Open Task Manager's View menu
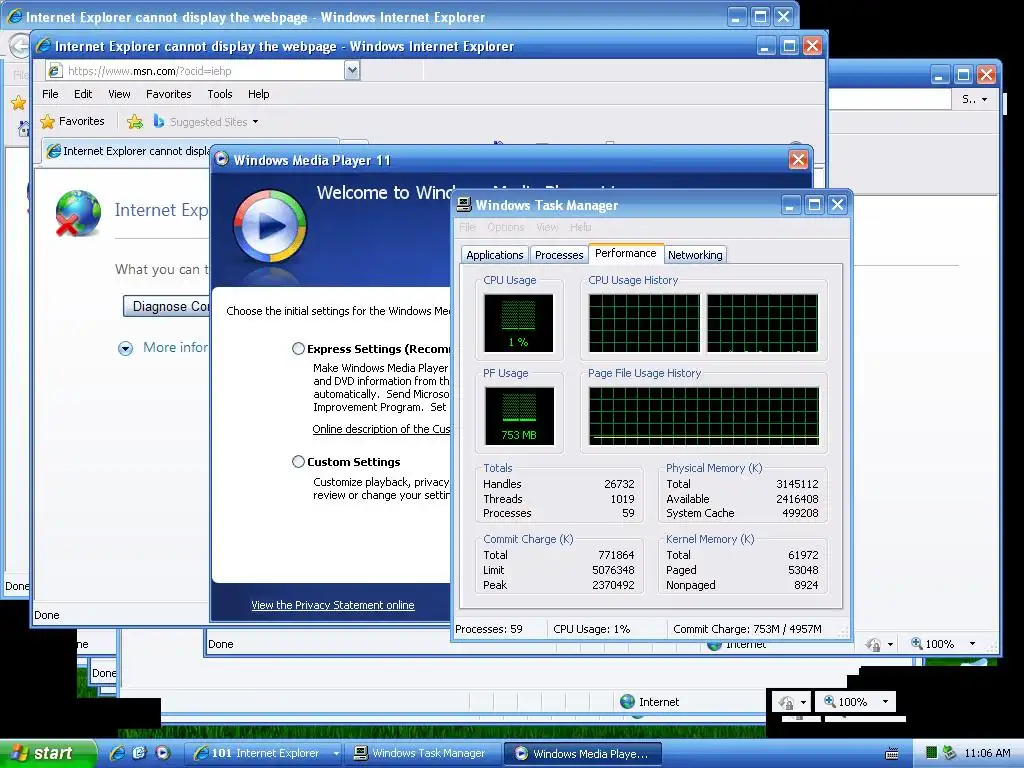Image resolution: width=1024 pixels, height=768 pixels. point(547,227)
